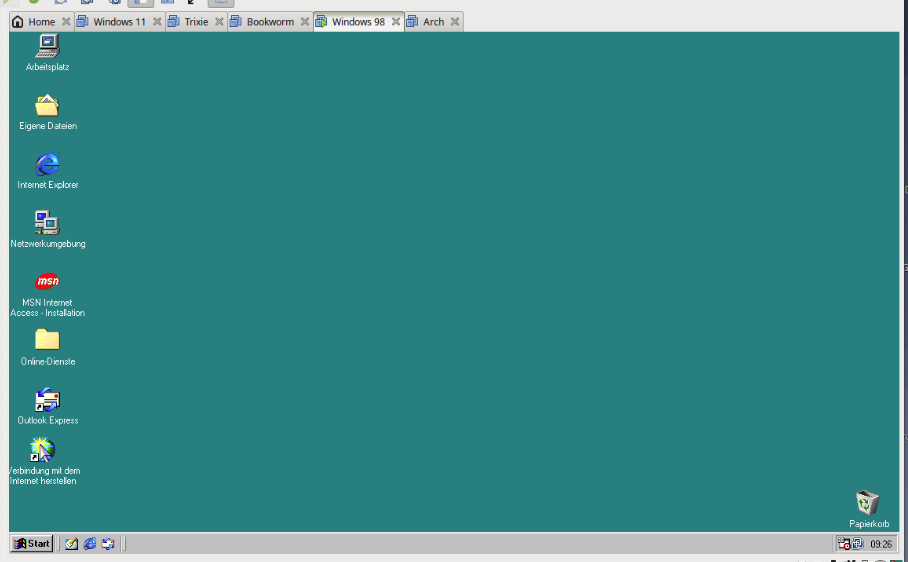Open the Arbeitsplatz desktop icon
This screenshot has width=908, height=562.
pyautogui.click(x=47, y=46)
